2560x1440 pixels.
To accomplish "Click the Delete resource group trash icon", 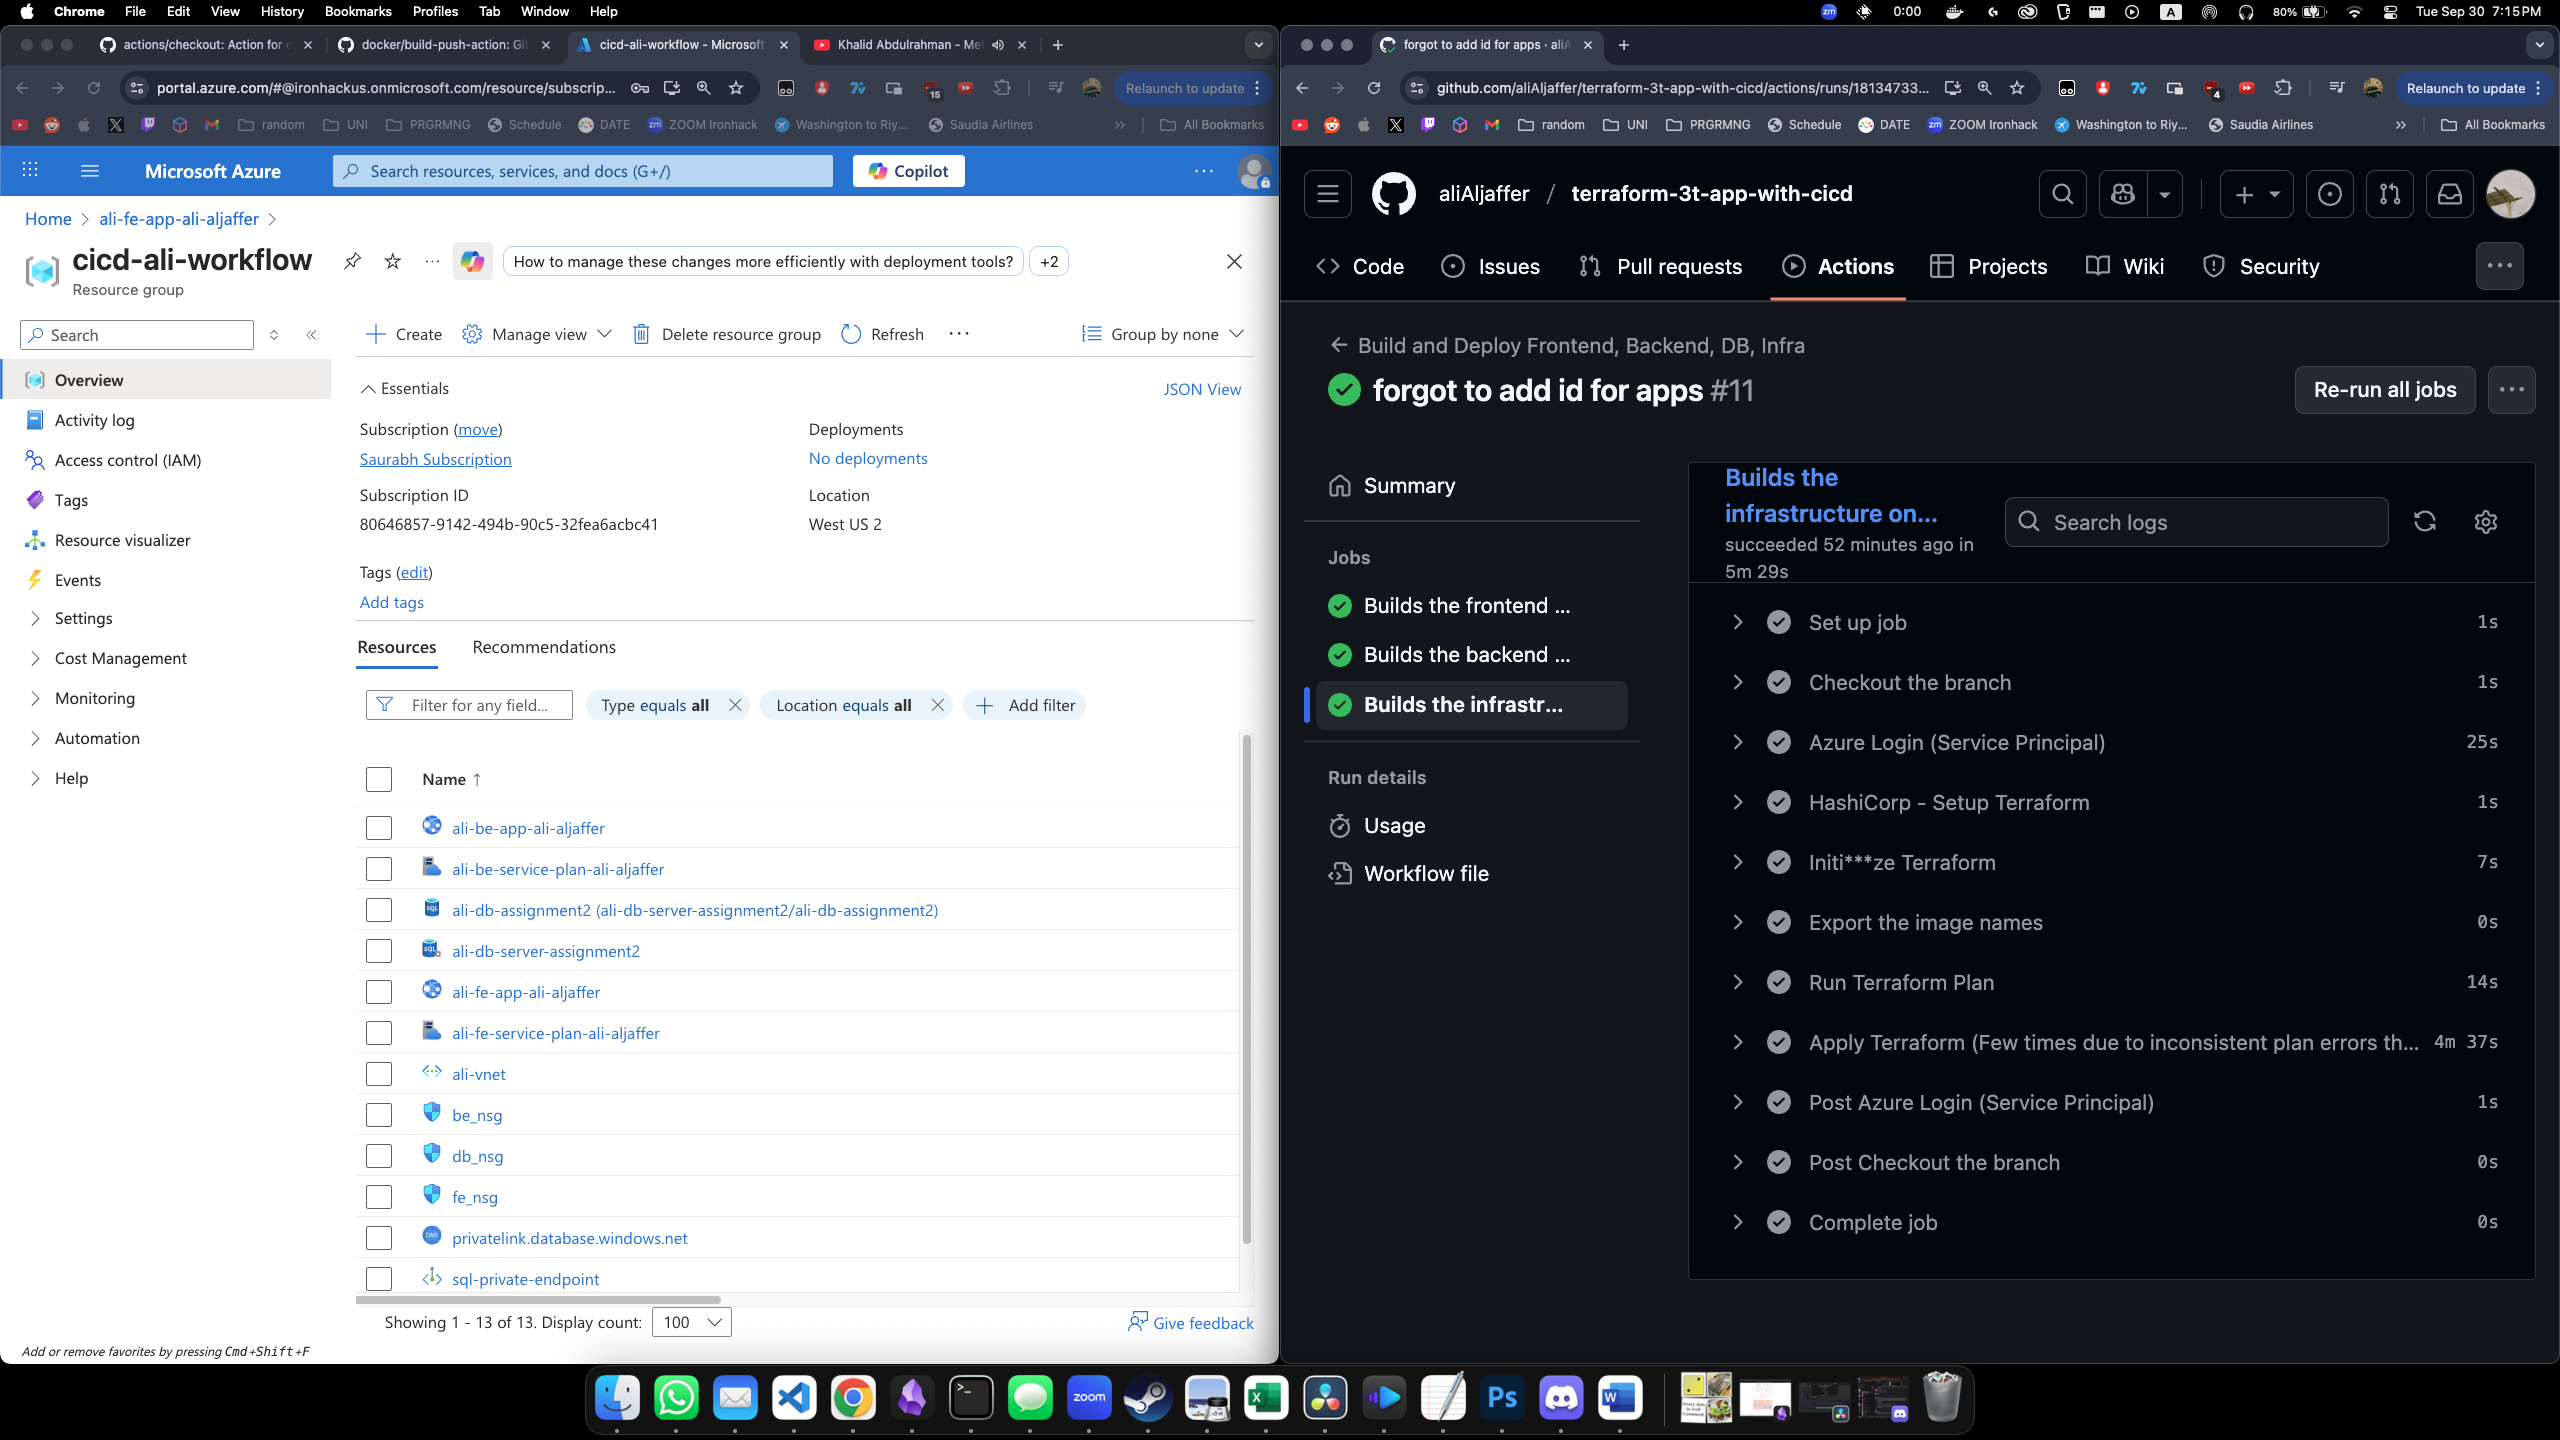I will pos(641,334).
